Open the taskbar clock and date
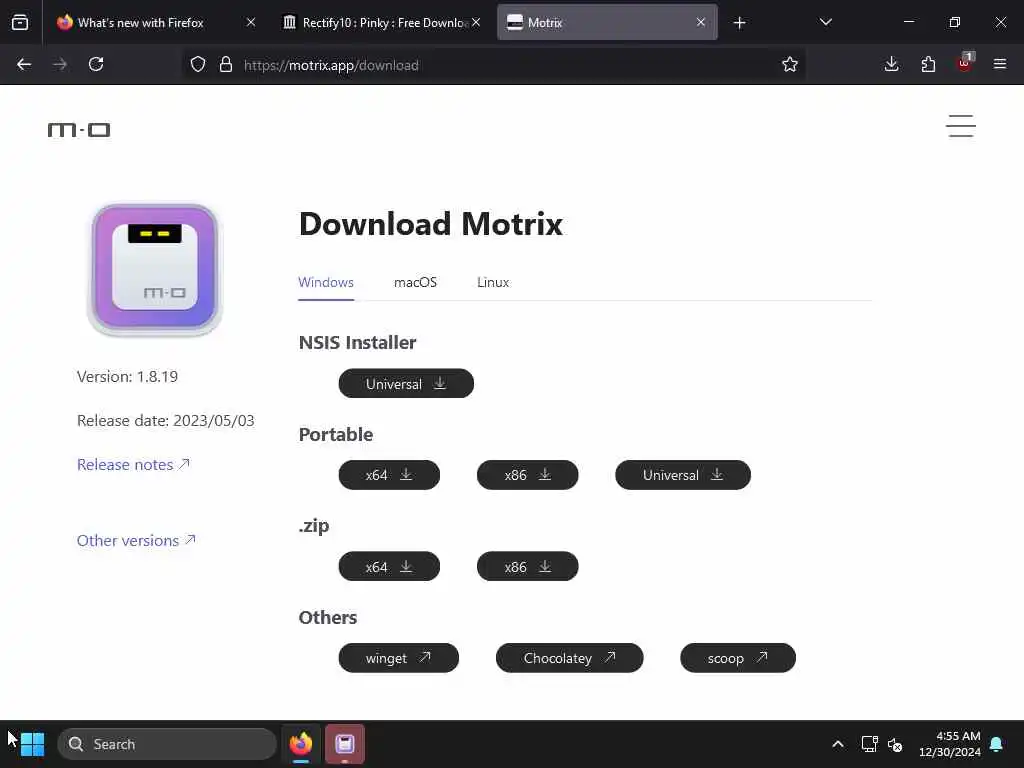 [950, 744]
